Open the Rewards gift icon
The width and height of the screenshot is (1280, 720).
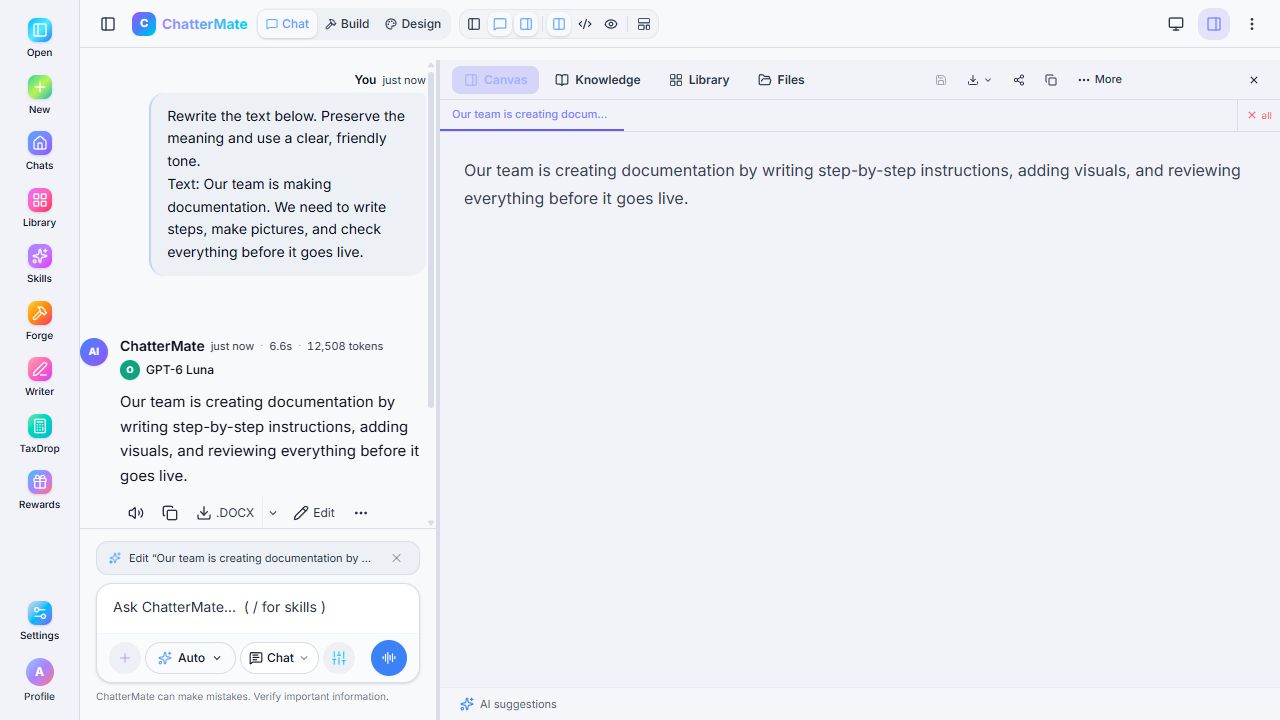39,490
